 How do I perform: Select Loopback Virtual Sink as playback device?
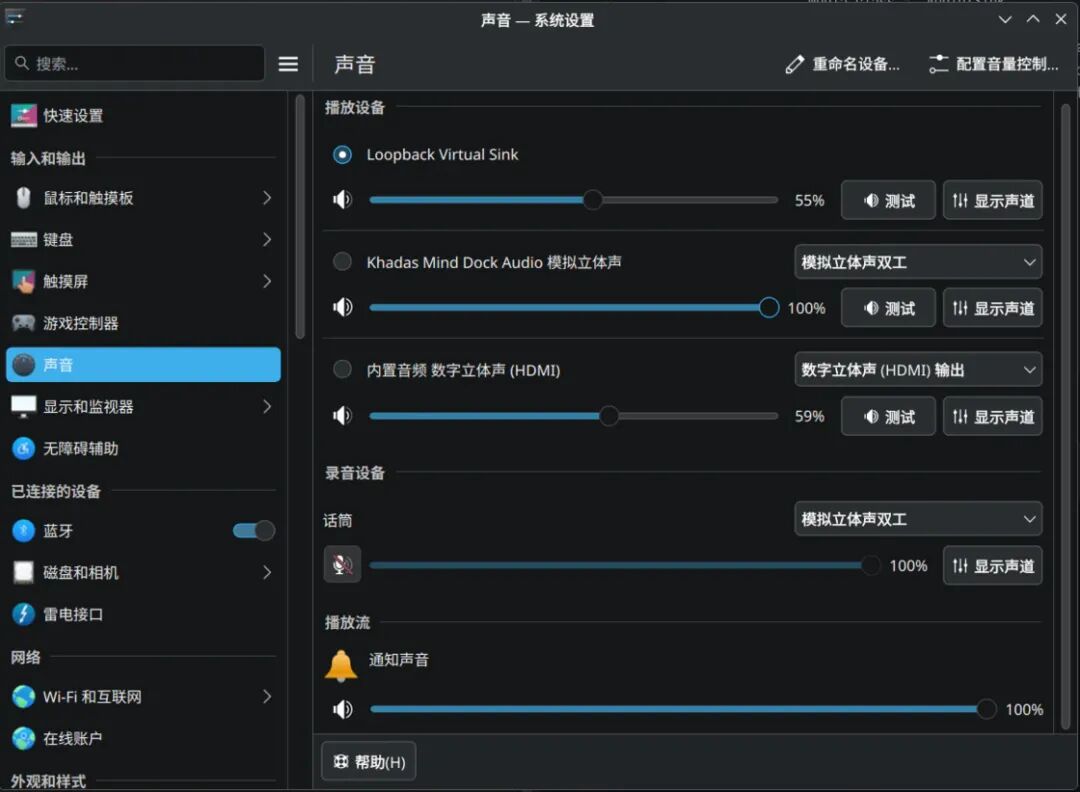tap(342, 154)
